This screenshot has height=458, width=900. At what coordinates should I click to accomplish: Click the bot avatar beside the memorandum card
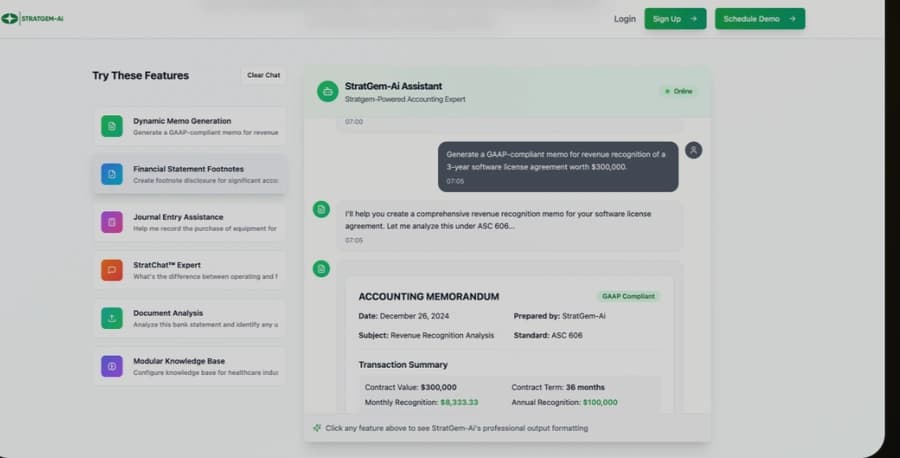(321, 269)
